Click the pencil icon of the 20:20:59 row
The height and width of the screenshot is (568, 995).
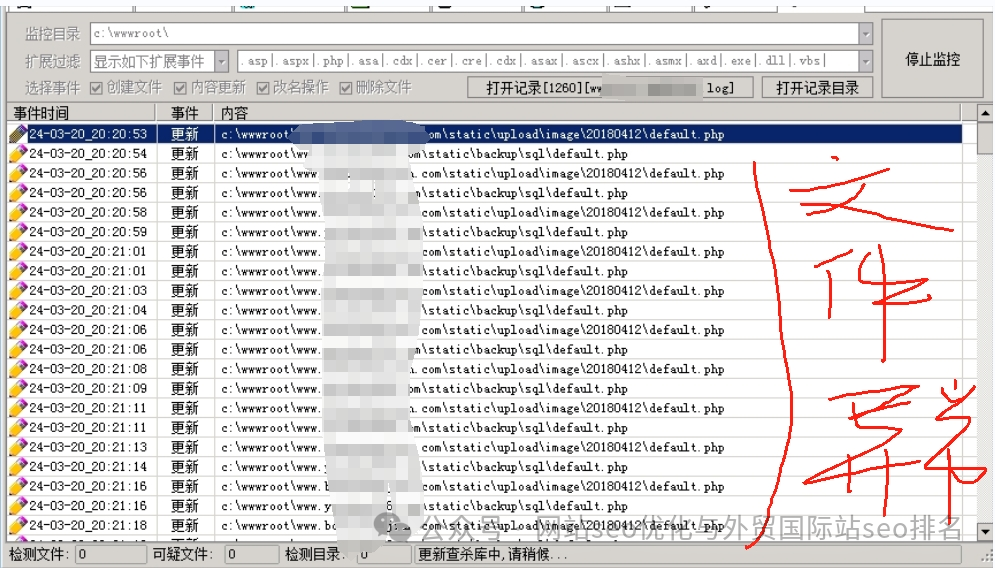point(18,232)
